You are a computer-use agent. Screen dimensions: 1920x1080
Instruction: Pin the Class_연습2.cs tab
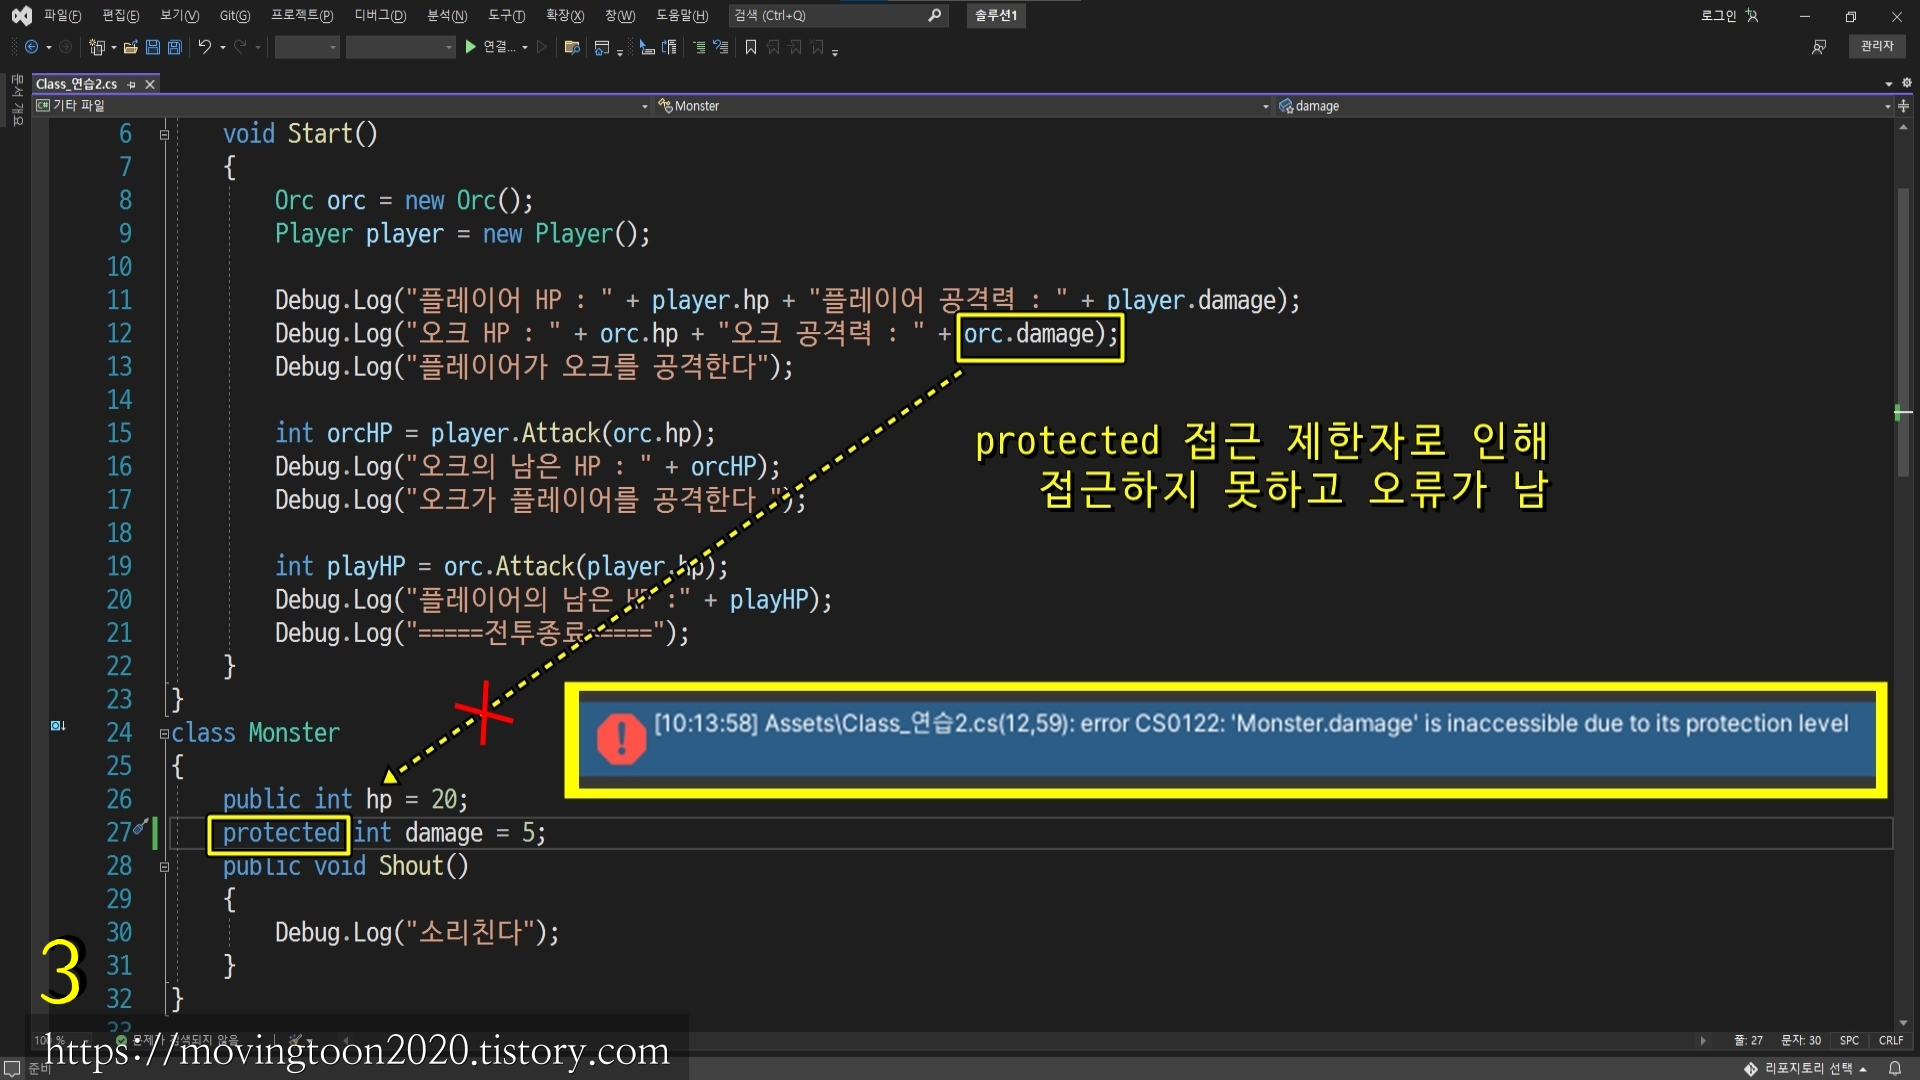tap(131, 84)
